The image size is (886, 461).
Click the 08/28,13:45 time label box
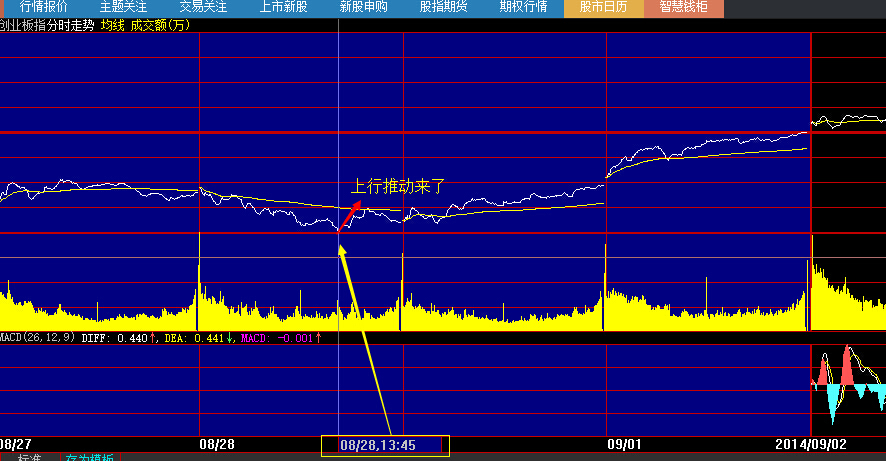[385, 445]
